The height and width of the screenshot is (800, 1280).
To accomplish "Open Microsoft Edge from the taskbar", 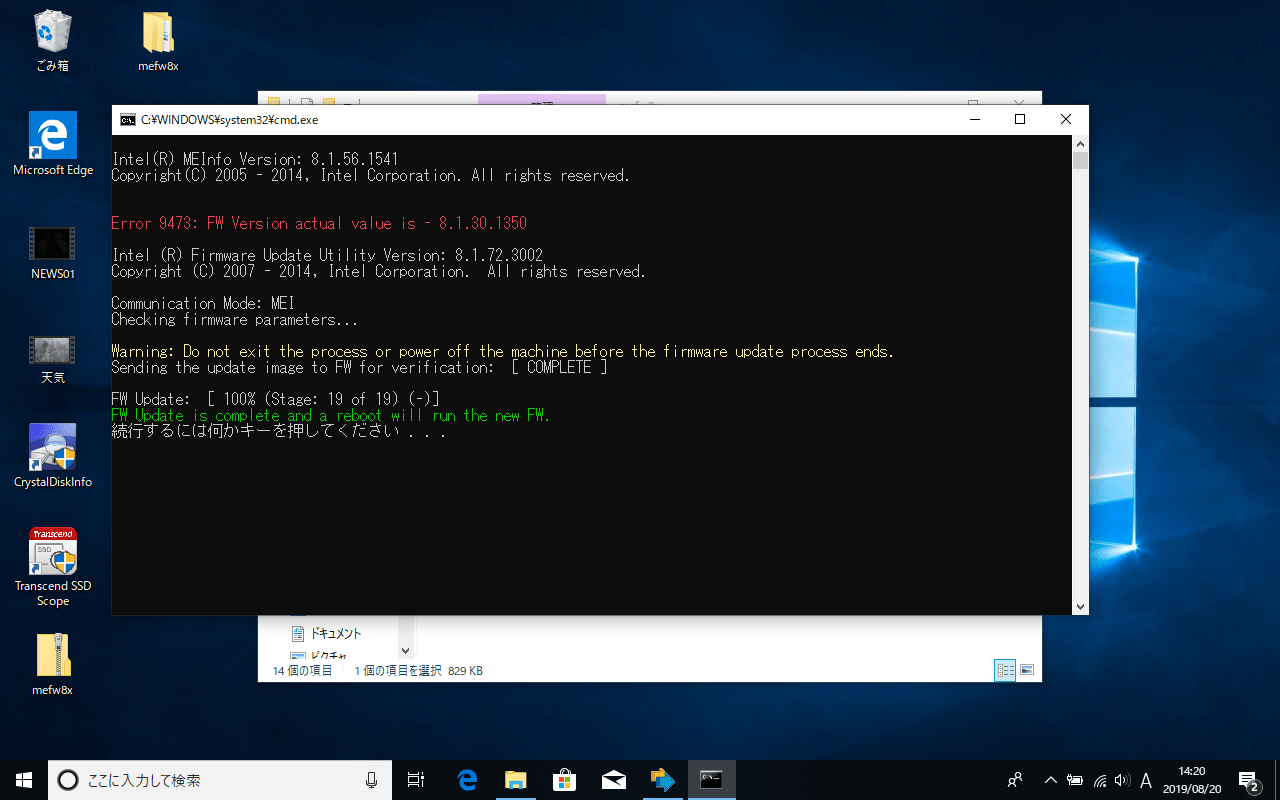I will [x=467, y=780].
